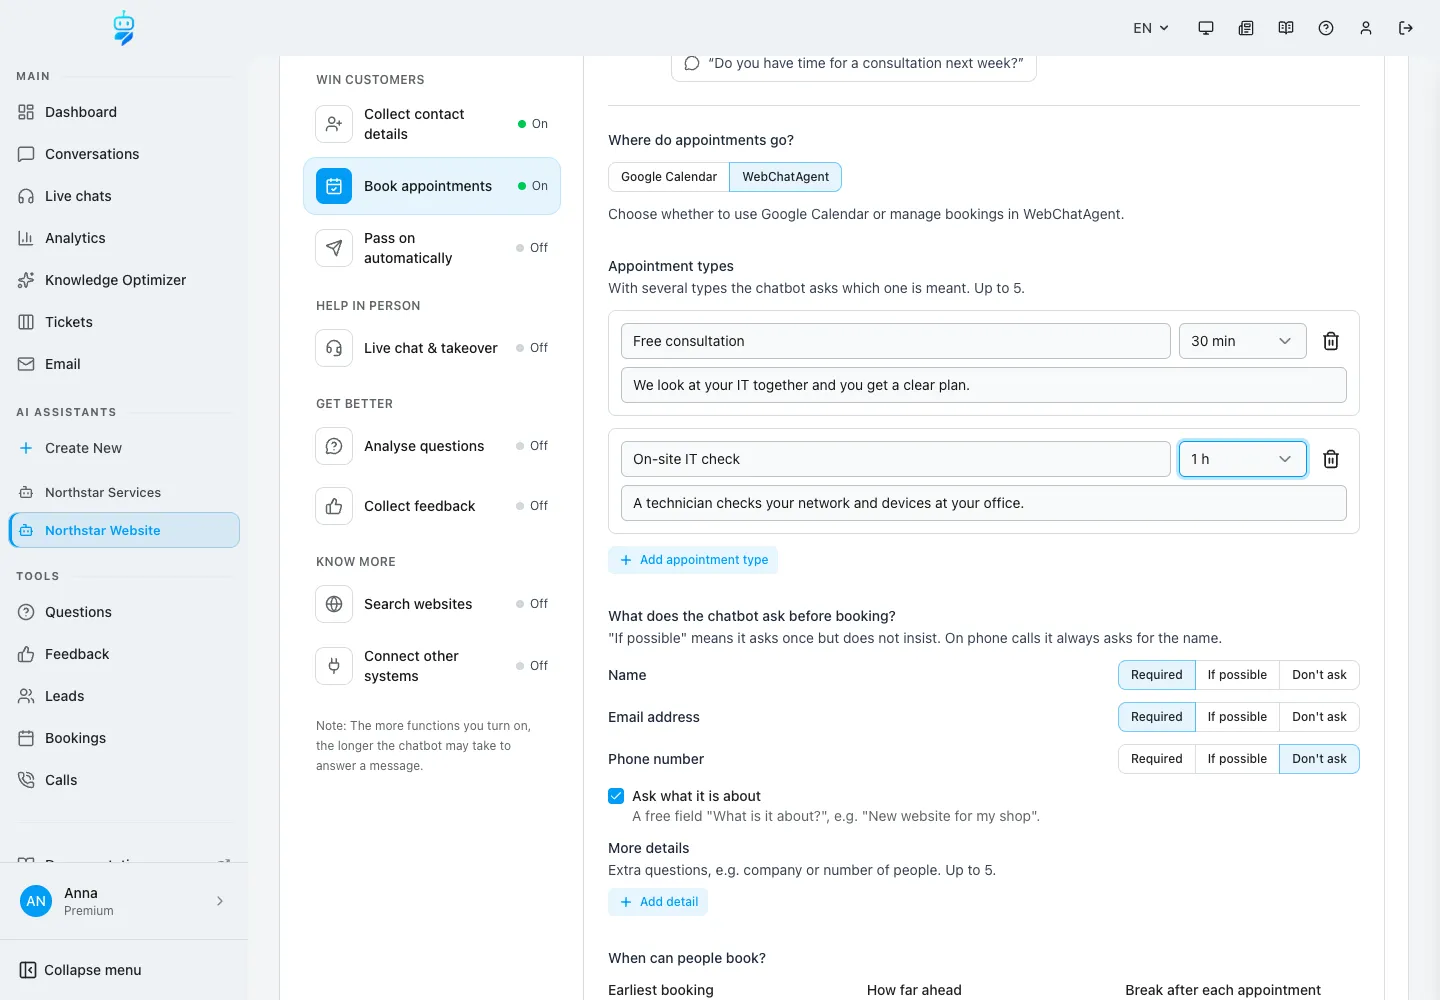Open the open-book icon in the top bar
The height and width of the screenshot is (1000, 1440).
pos(1286,28)
